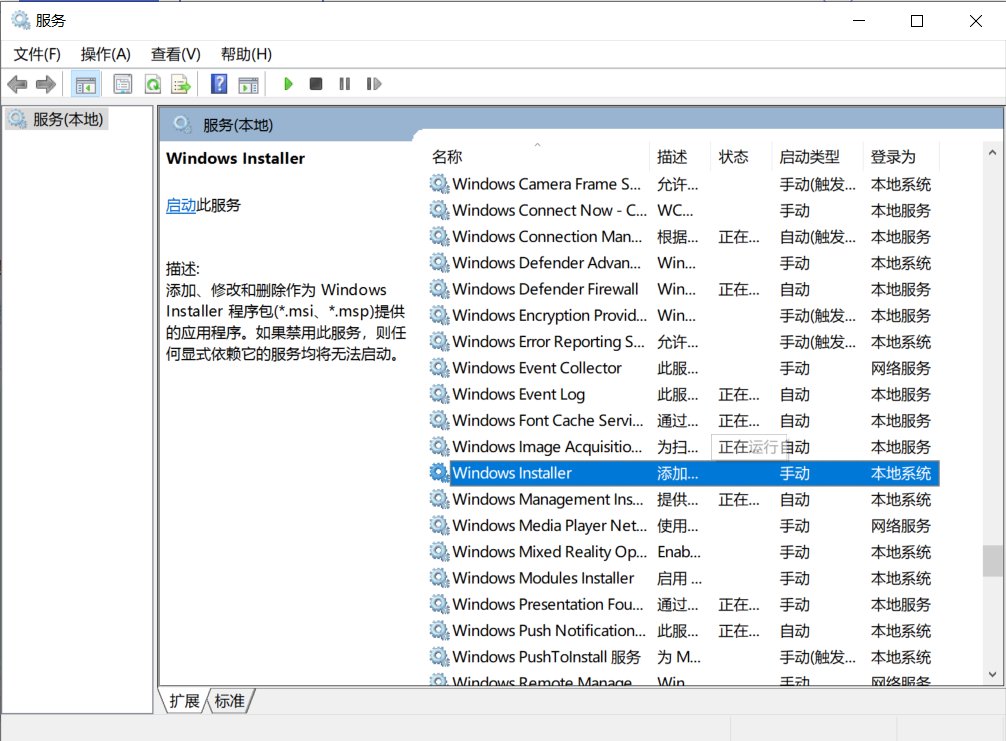Screen dimensions: 1006x741
Task: Click the pause service button
Action: tap(343, 83)
